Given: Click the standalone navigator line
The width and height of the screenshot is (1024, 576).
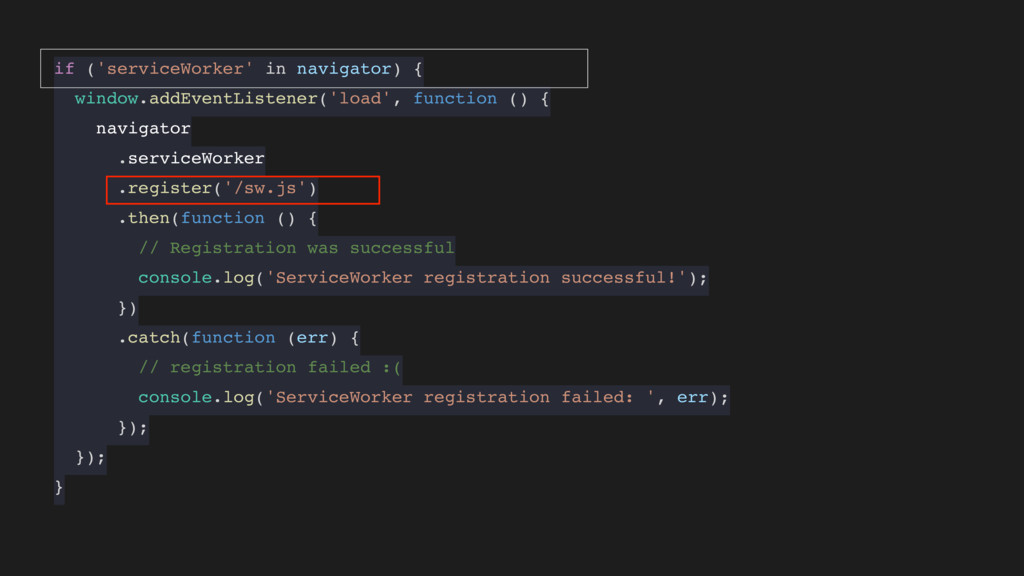Looking at the screenshot, I should tap(143, 128).
